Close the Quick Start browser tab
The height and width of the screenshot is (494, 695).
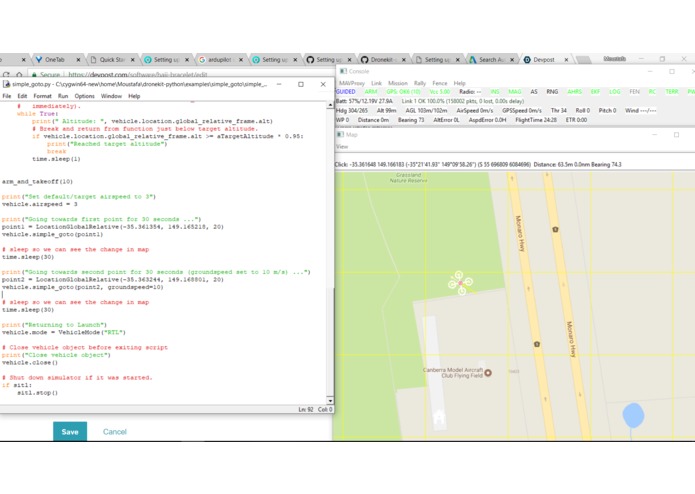point(133,60)
